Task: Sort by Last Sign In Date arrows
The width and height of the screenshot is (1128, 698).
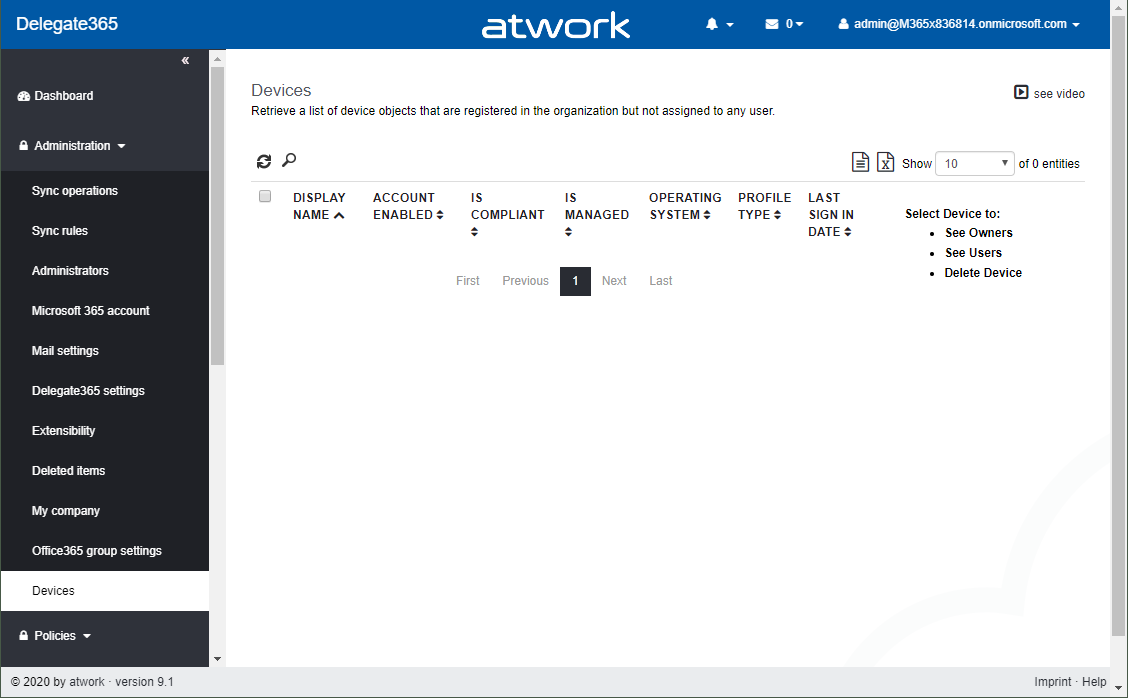Action: tap(847, 232)
